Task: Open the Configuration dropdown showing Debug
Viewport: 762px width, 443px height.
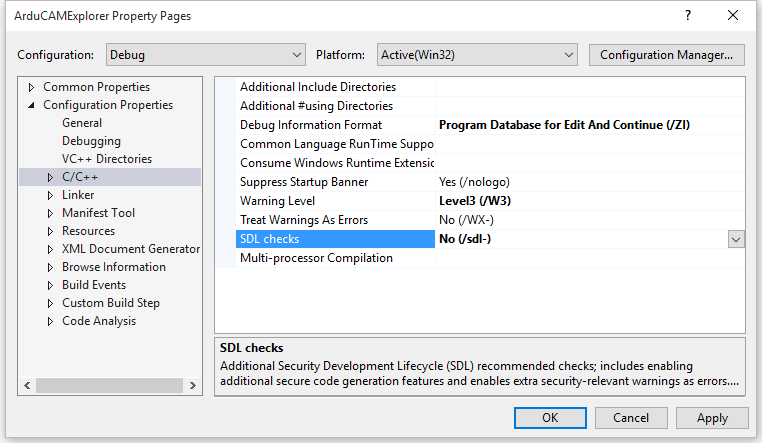Action: coord(206,55)
